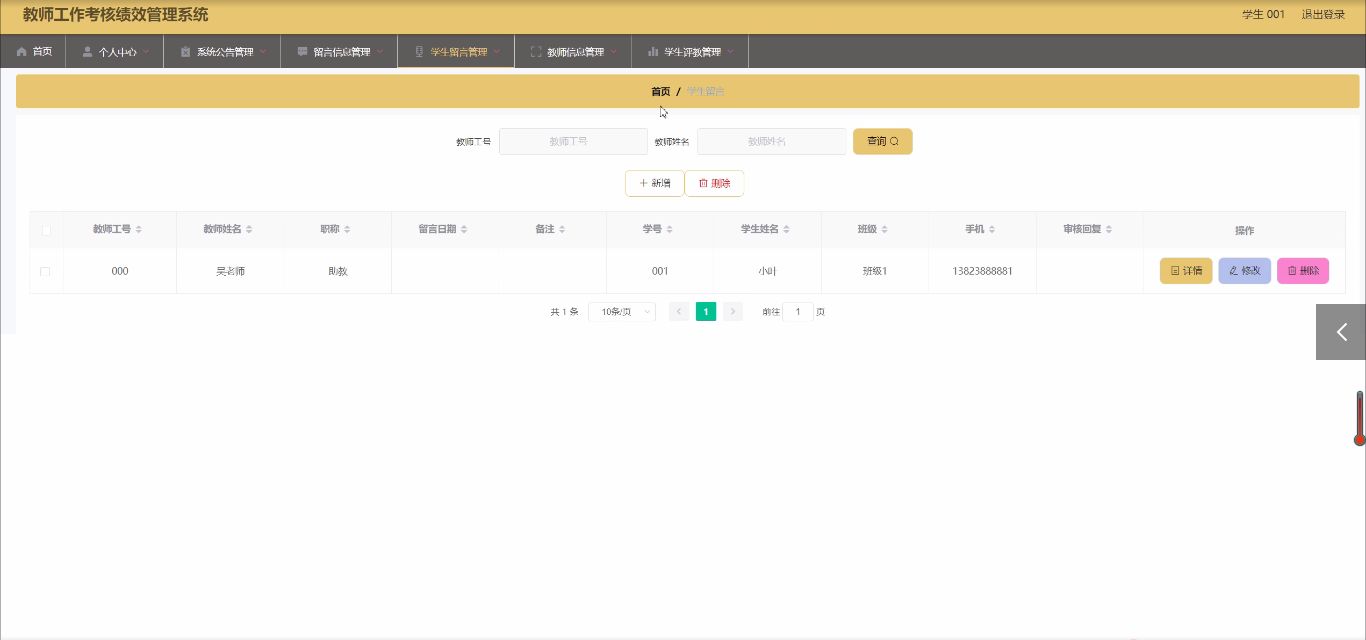The height and width of the screenshot is (640, 1366).
Task: Click the 吴老师 name cell
Action: 230,272
